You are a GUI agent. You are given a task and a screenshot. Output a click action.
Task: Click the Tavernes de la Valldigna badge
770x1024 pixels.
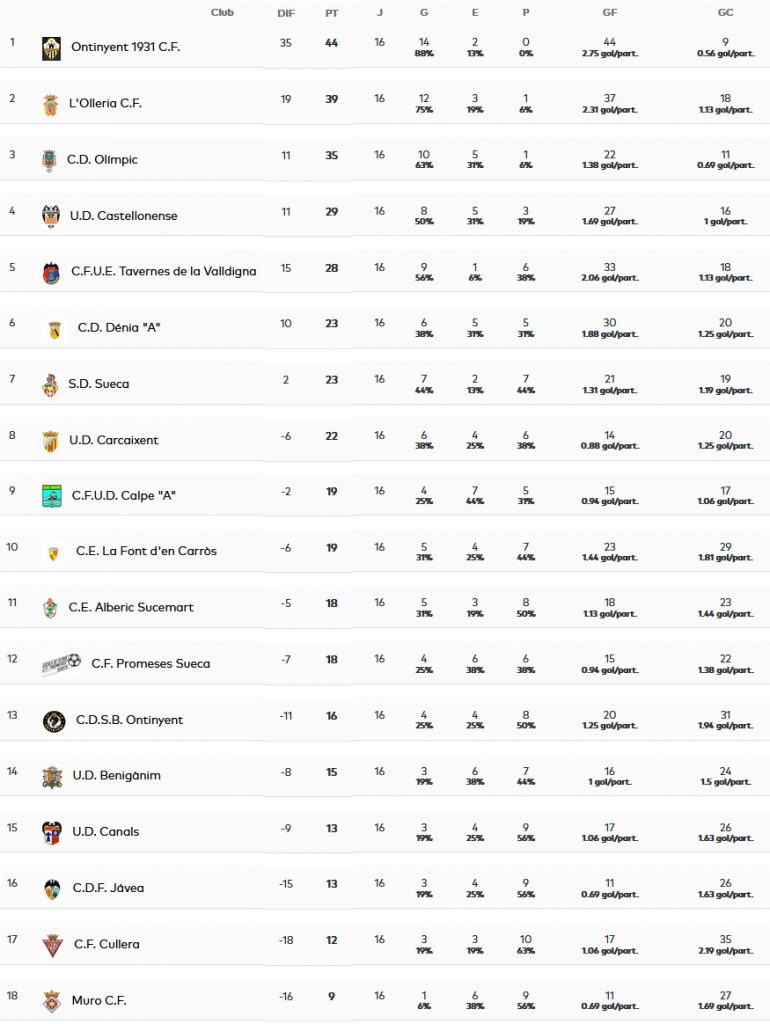[51, 272]
